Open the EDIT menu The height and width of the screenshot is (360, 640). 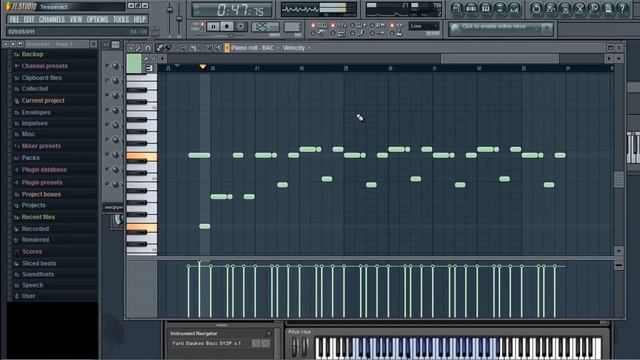coord(29,20)
